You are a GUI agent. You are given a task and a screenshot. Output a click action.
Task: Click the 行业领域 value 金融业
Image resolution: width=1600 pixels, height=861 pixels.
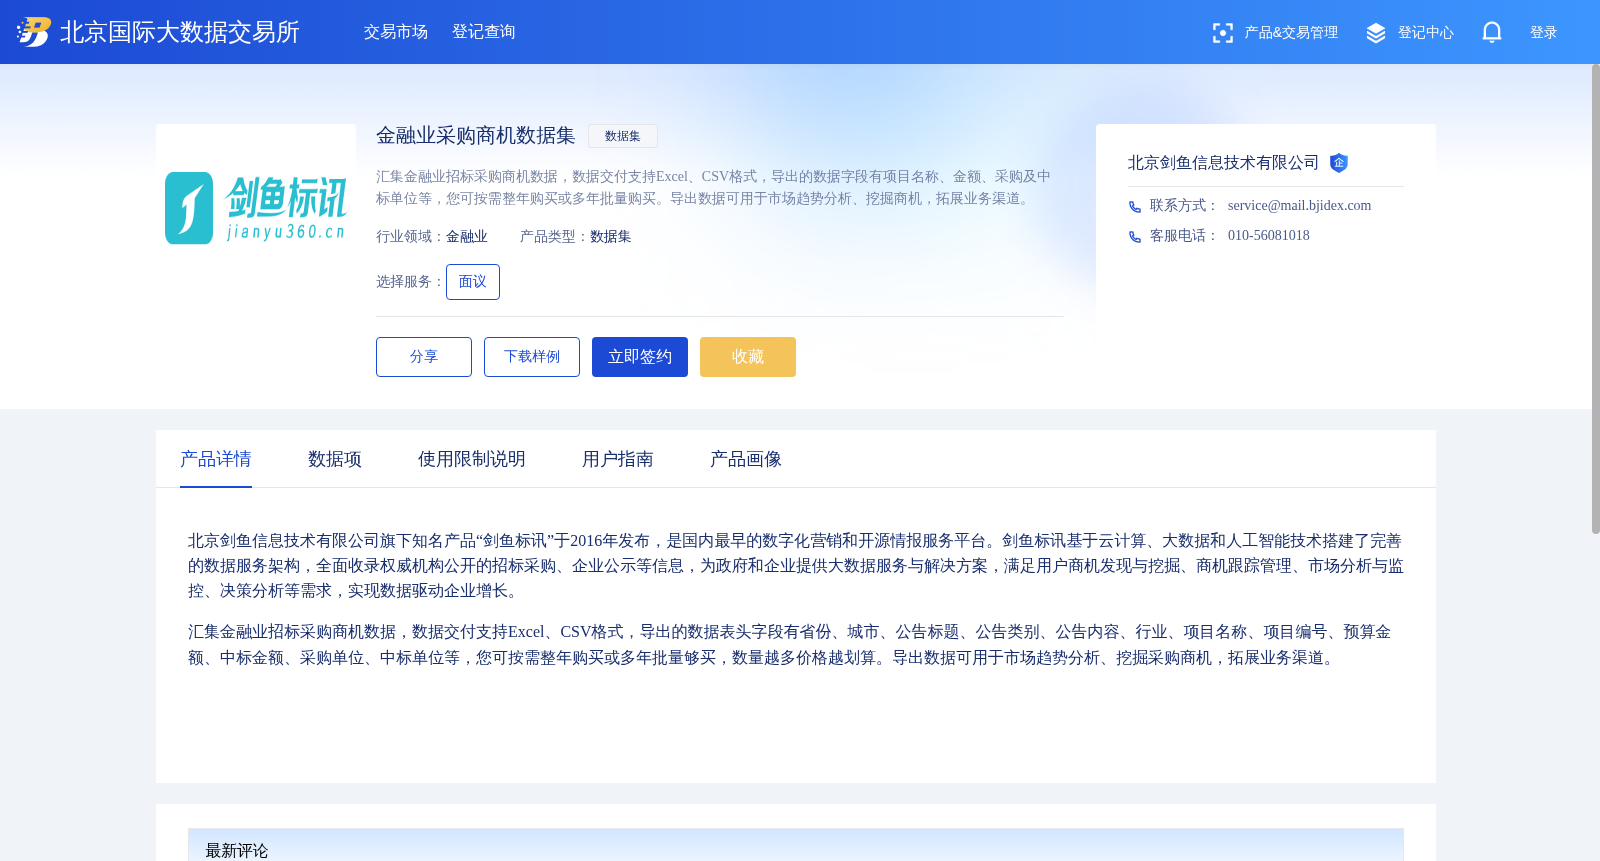467,237
